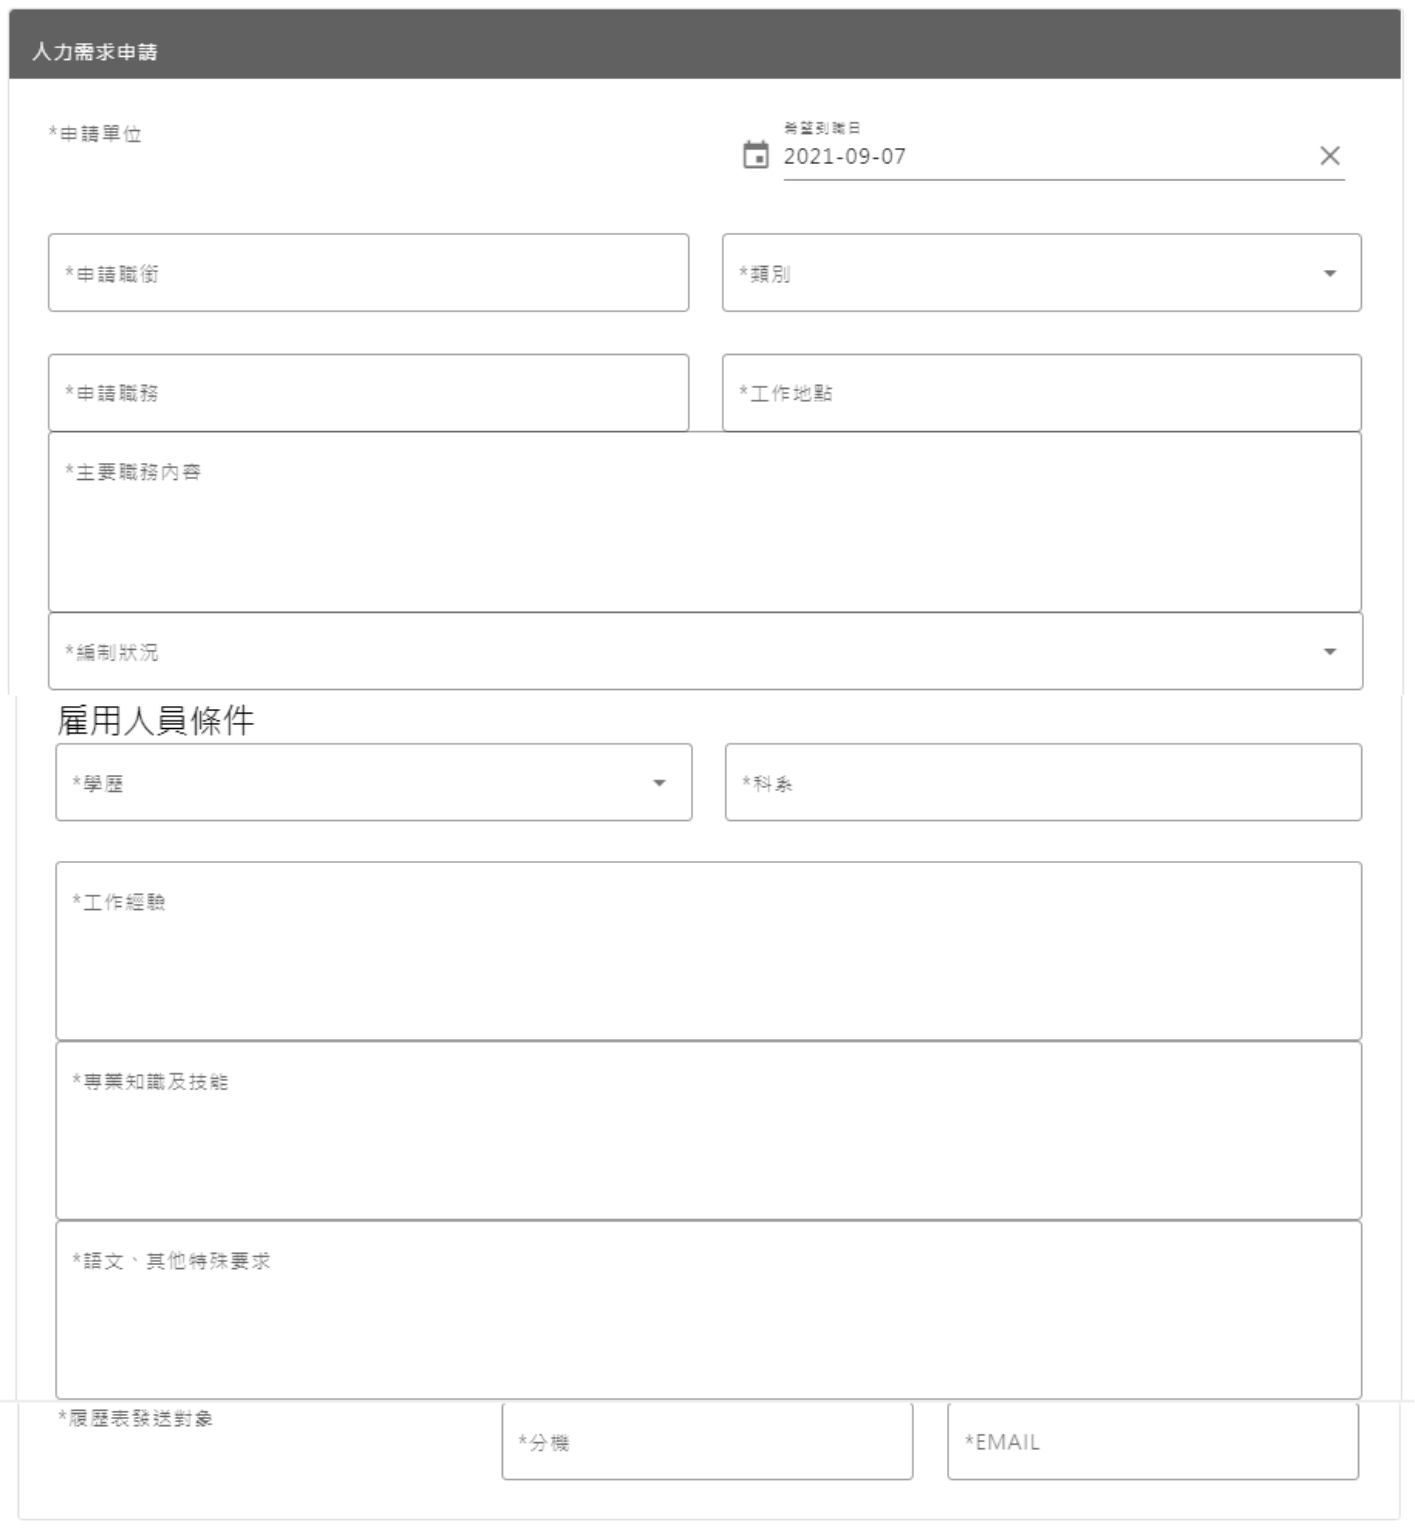The height and width of the screenshot is (1539, 1415).
Task: Click the 申請職務 input box
Action: click(368, 392)
